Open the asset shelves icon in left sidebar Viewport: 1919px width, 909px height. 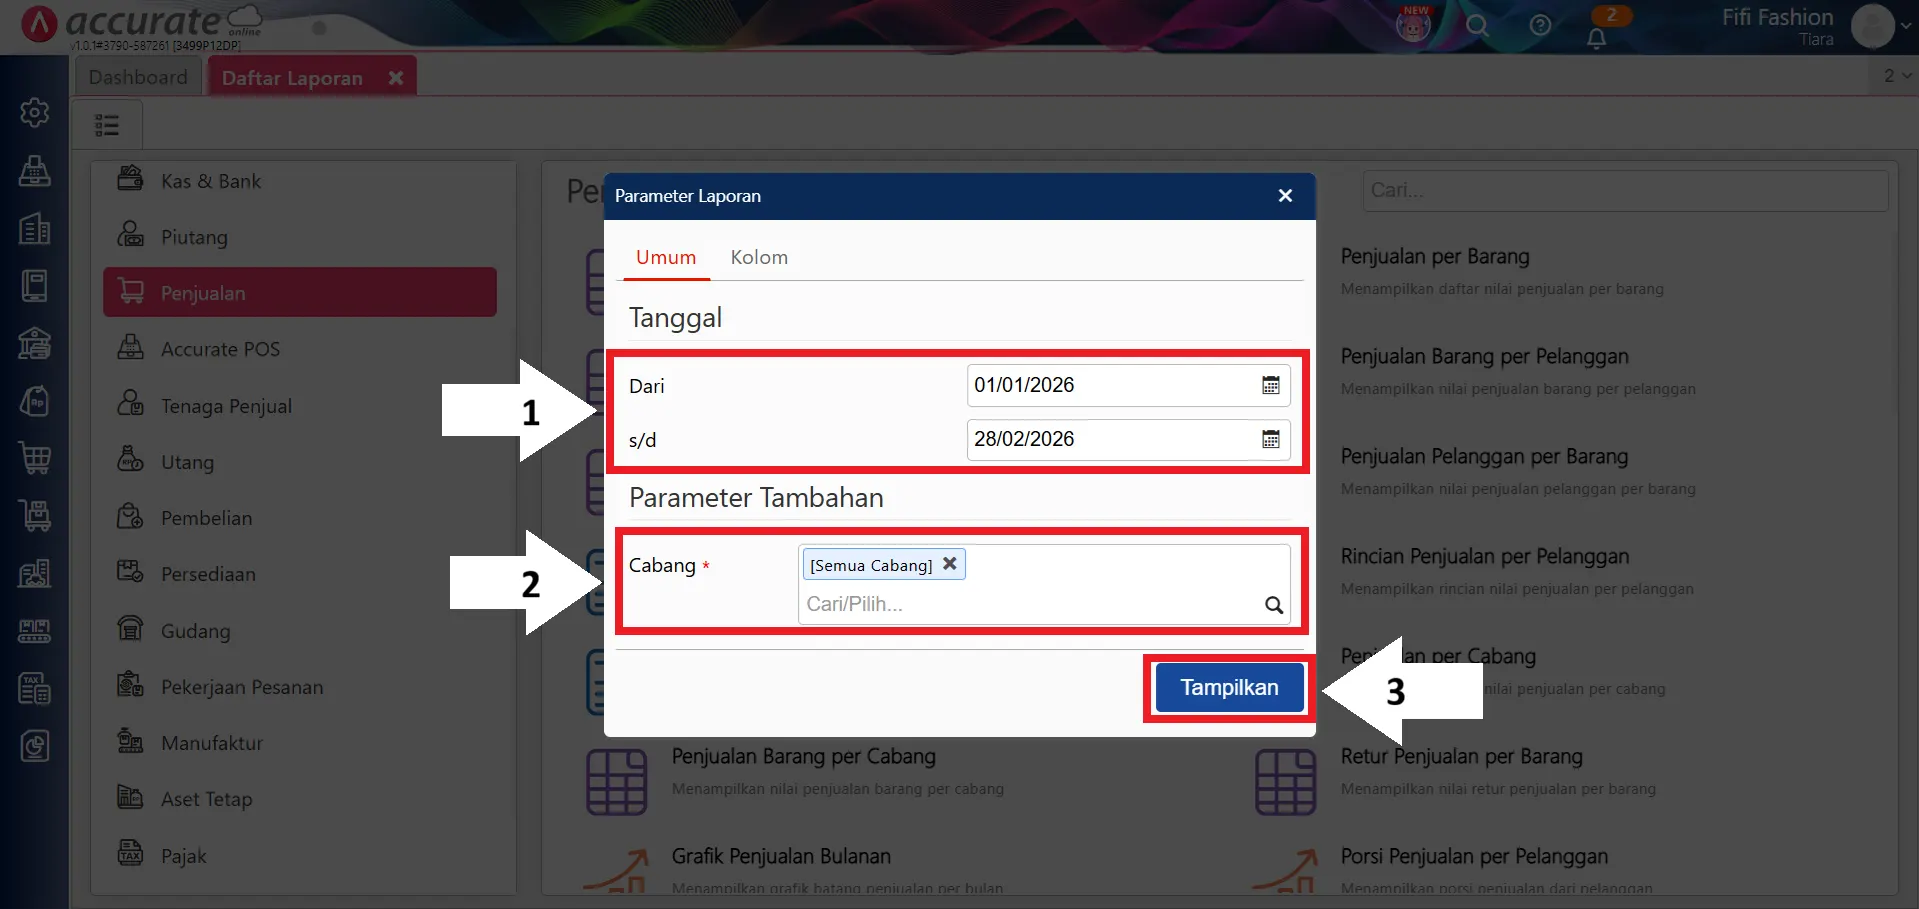[x=35, y=630]
